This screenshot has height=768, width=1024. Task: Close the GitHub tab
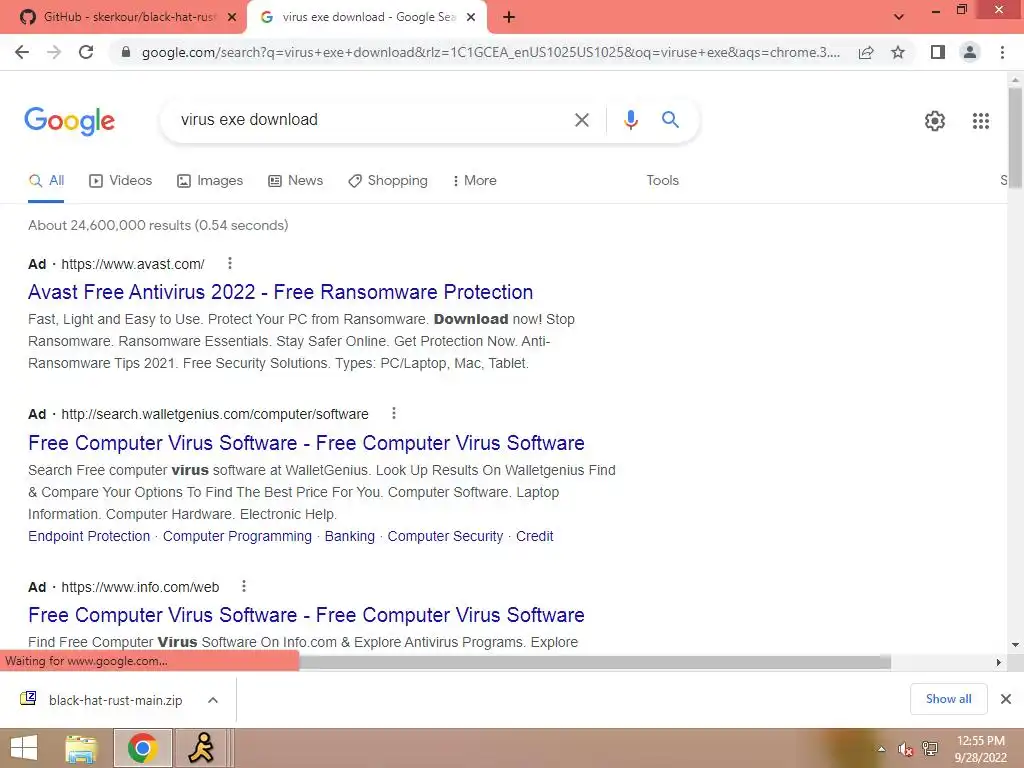point(232,18)
